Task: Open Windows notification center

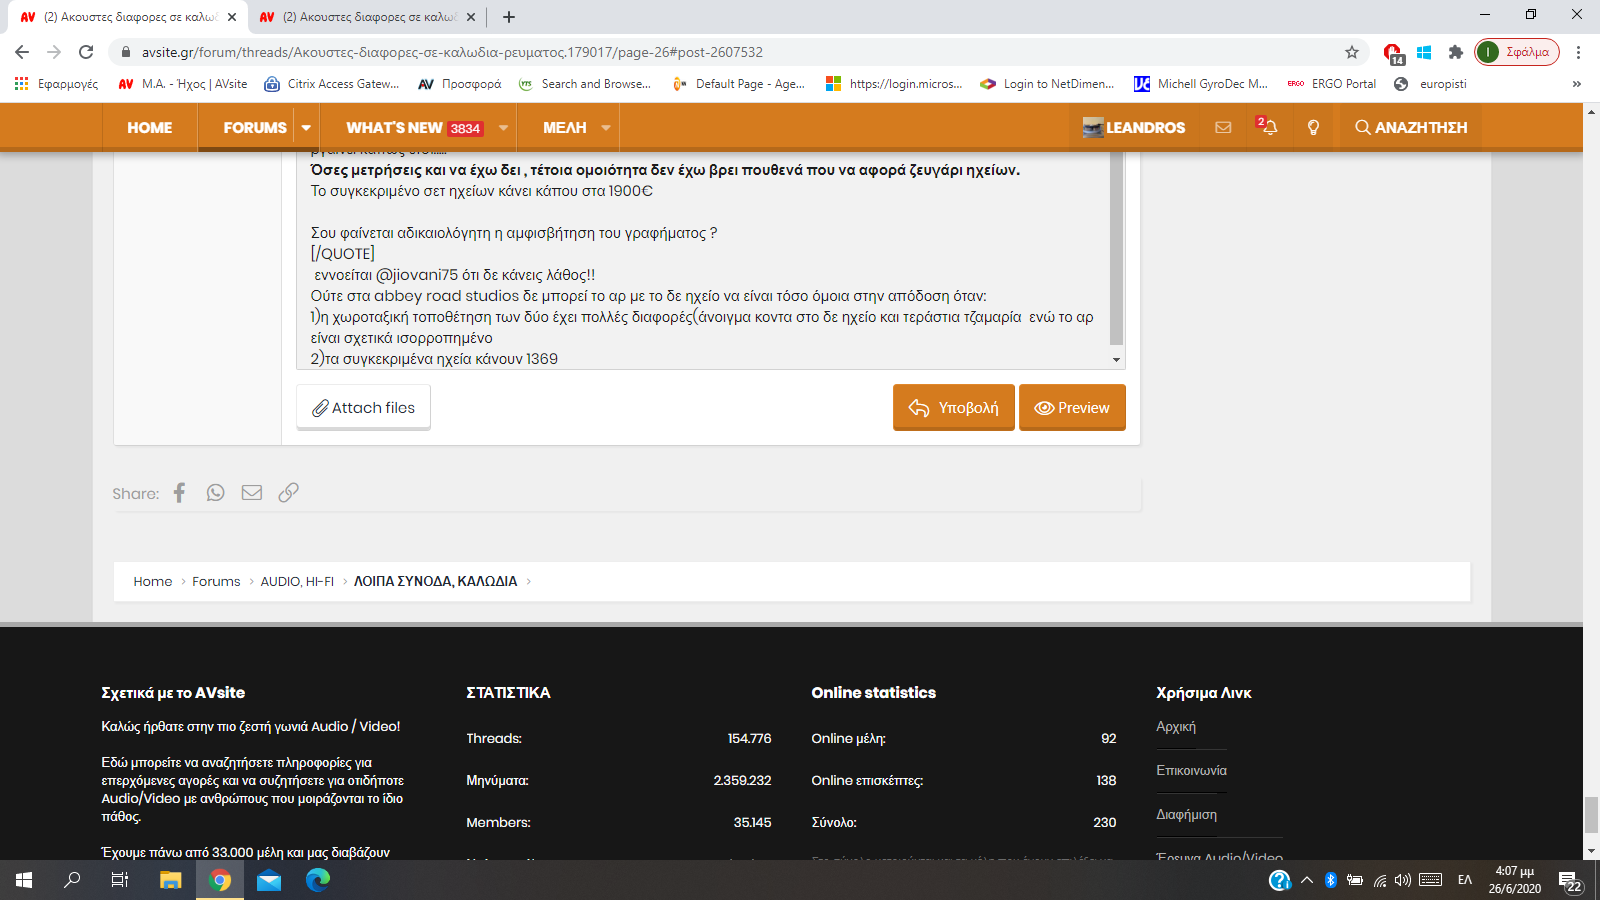Action: (1570, 880)
